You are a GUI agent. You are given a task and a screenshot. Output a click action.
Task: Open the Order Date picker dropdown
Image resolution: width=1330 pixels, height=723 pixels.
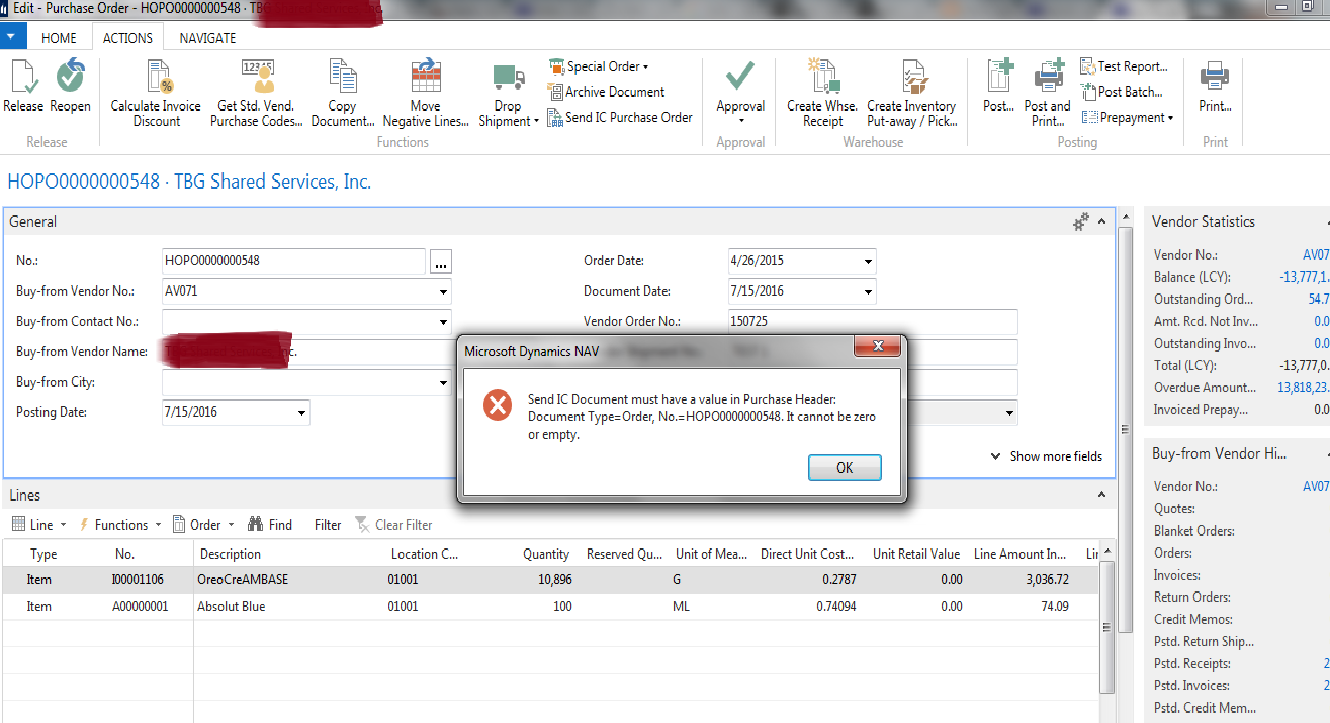(867, 262)
